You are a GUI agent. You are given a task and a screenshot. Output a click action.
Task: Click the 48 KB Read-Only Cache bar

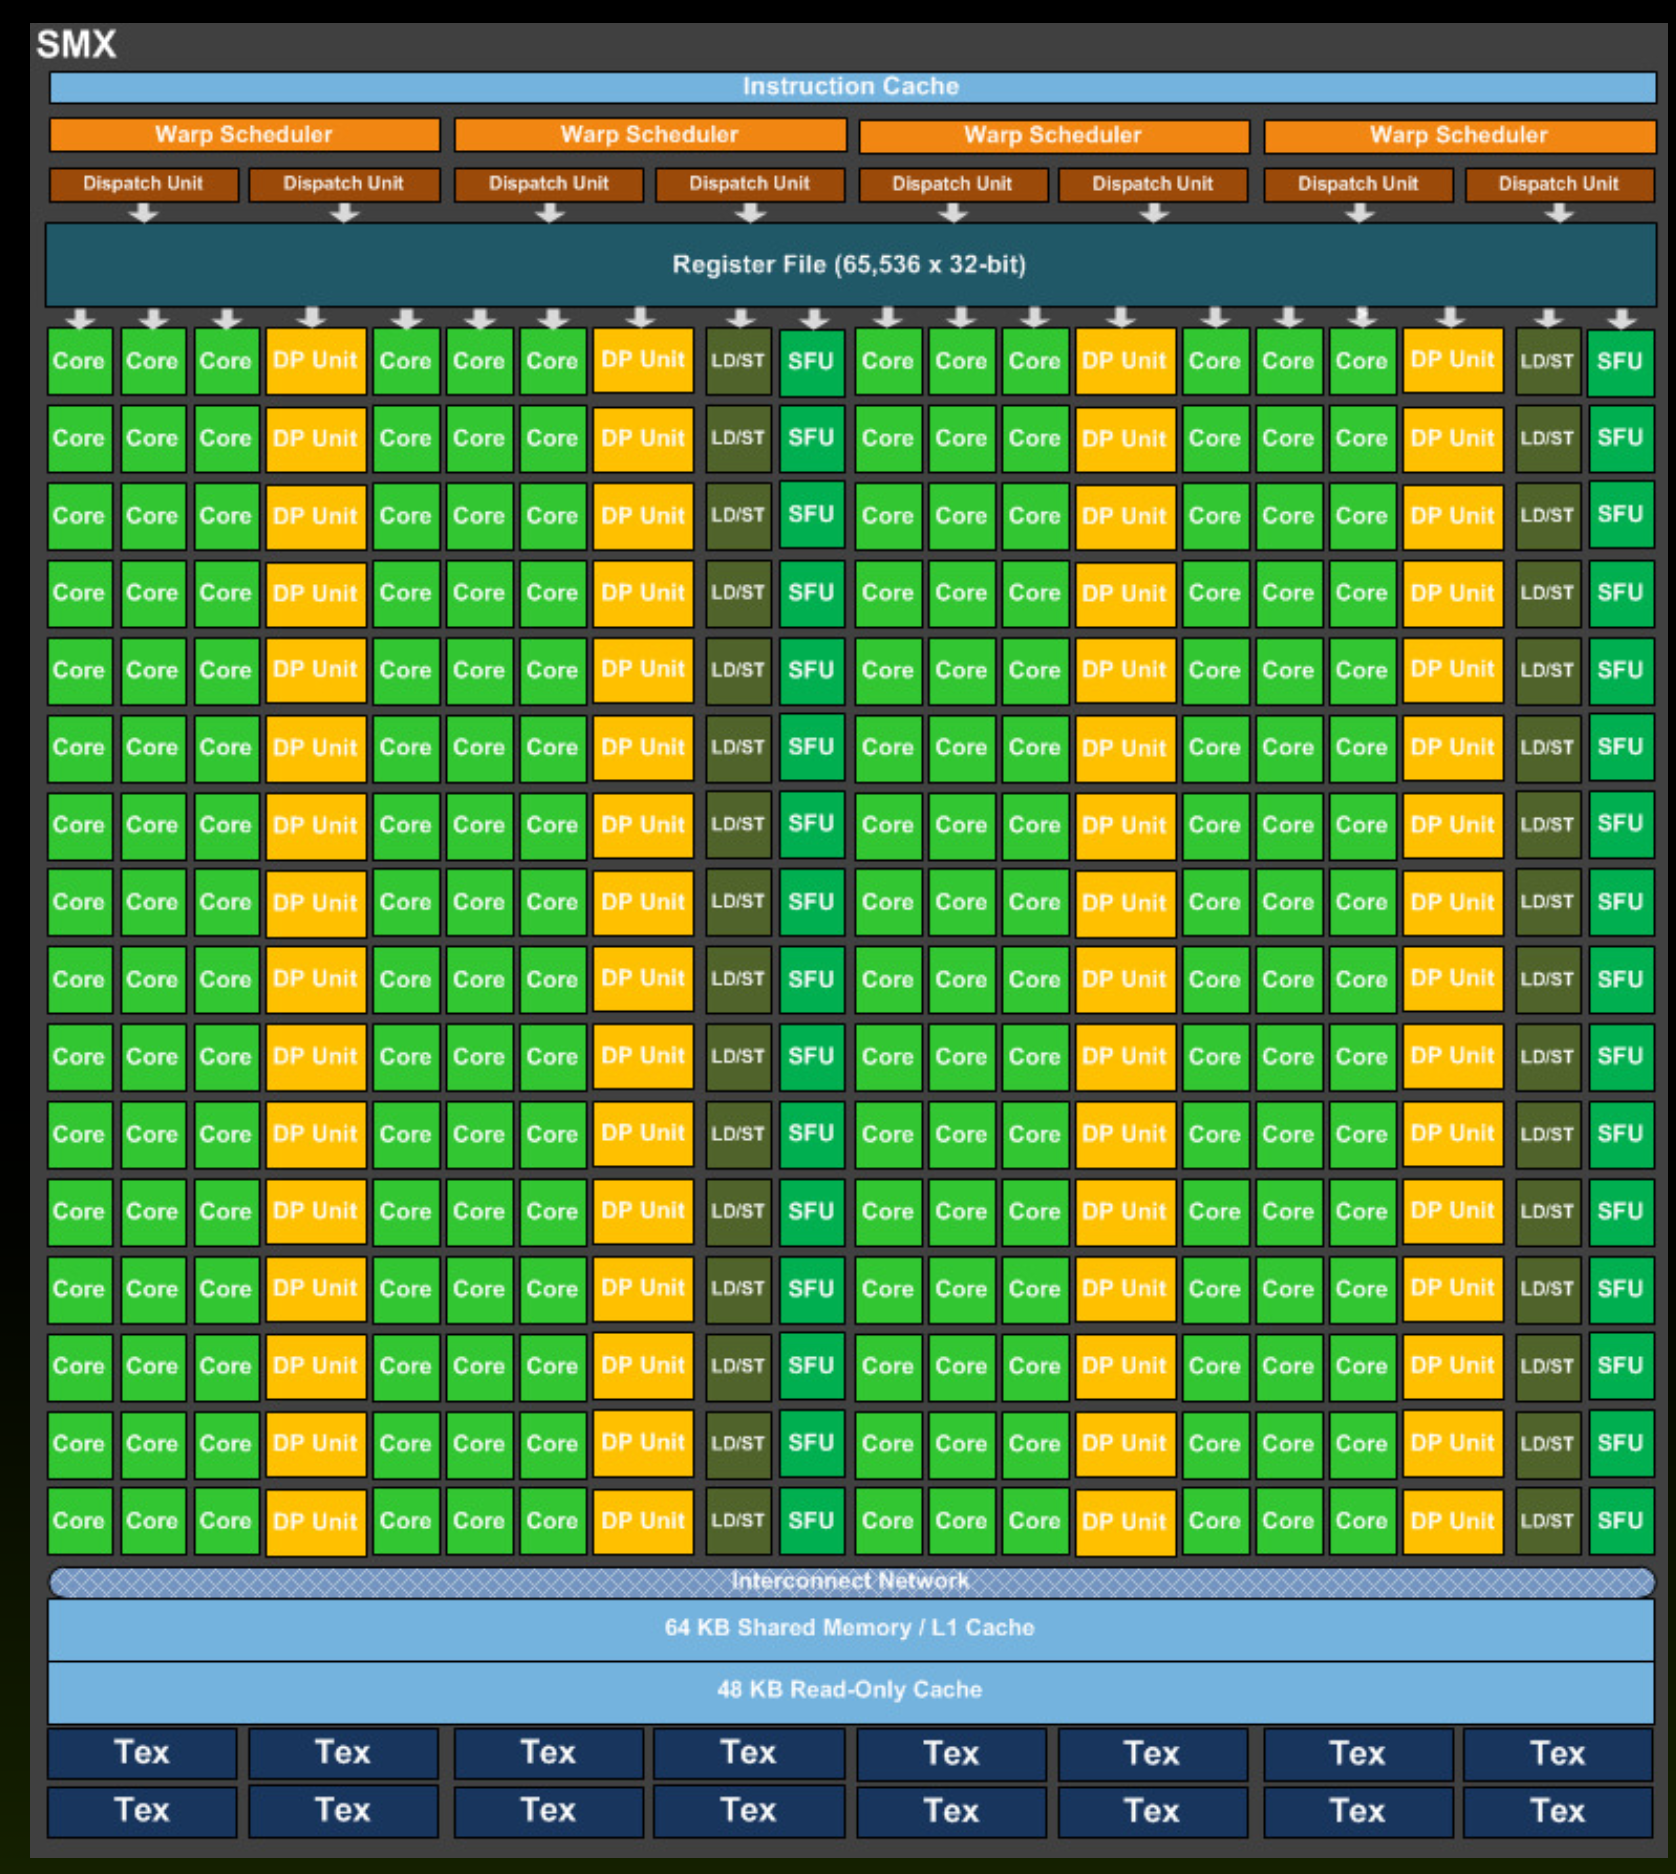coord(851,1691)
